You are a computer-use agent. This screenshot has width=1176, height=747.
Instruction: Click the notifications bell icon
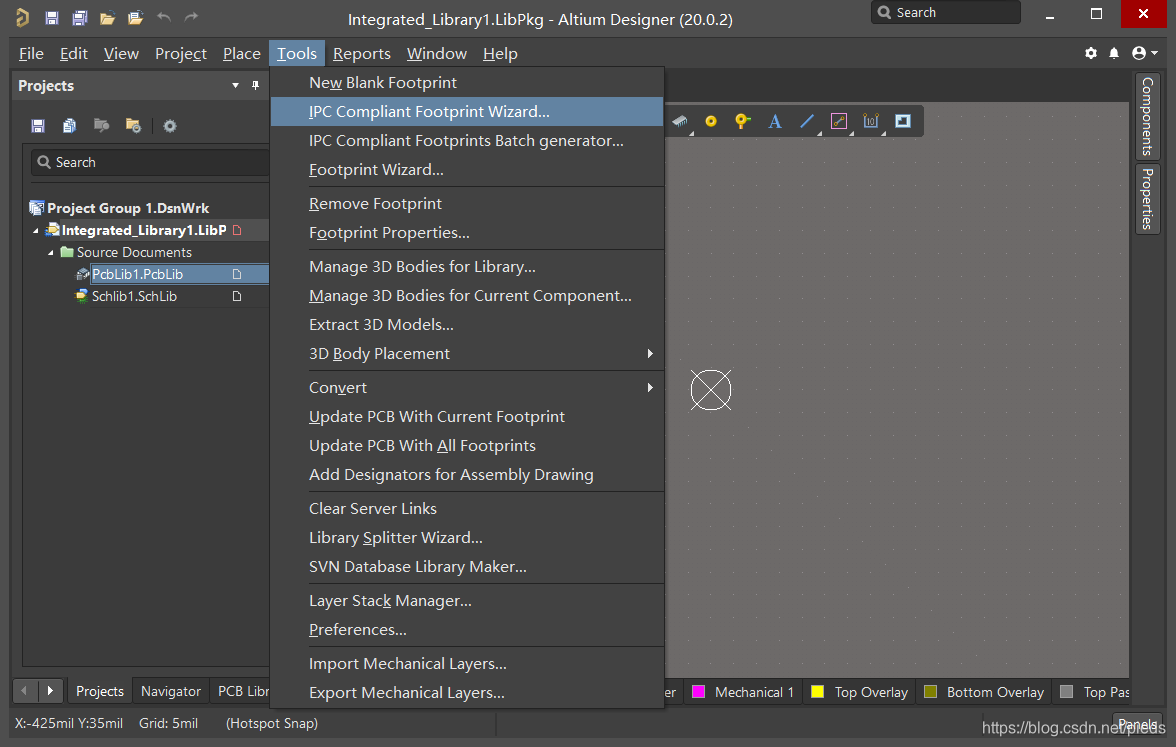1115,53
